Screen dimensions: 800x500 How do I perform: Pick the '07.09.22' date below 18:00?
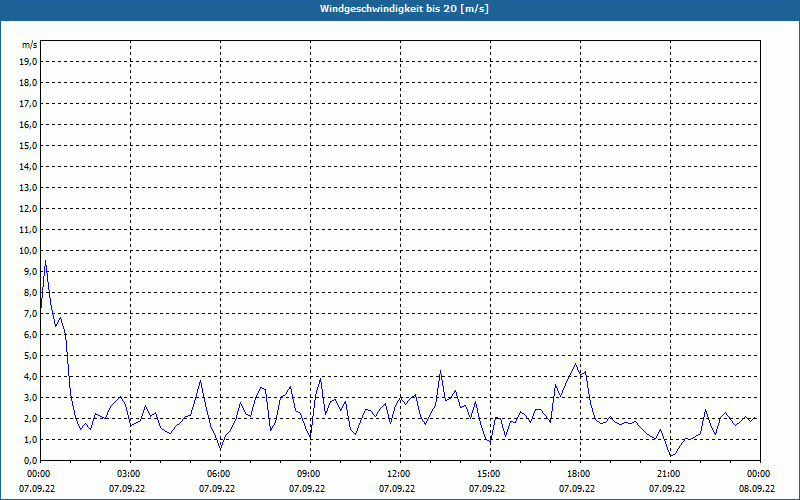577,488
